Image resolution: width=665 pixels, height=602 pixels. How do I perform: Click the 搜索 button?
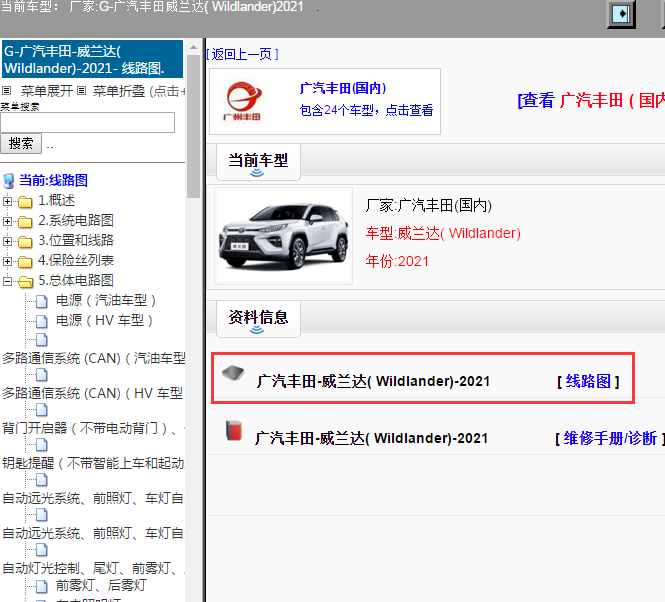click(21, 143)
